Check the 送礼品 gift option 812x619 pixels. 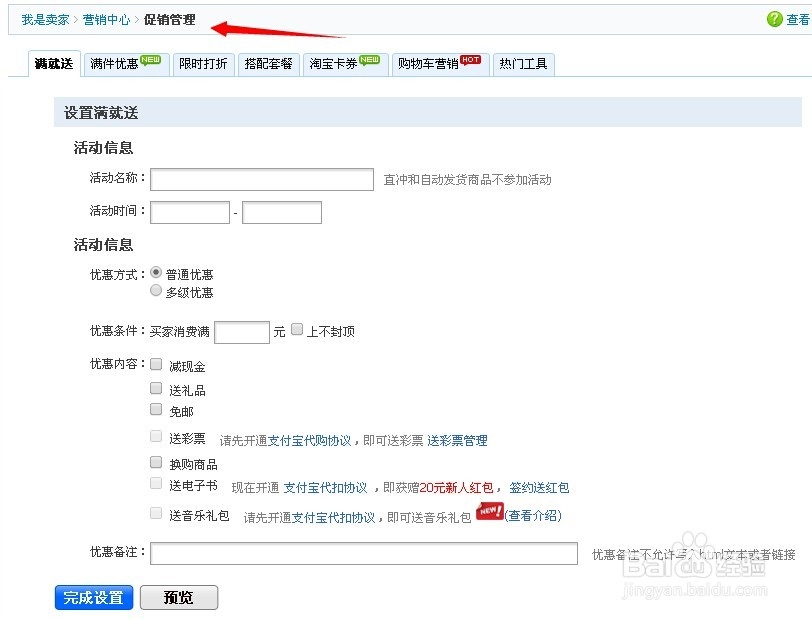click(x=156, y=387)
